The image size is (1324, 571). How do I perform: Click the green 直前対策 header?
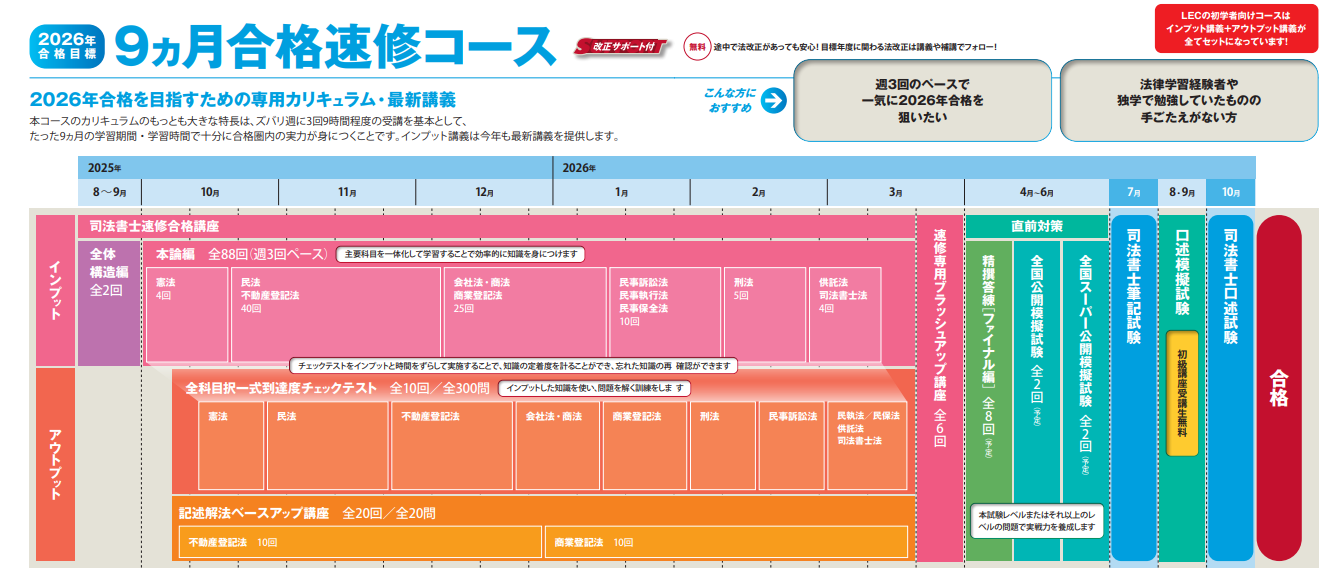[x=1036, y=226]
